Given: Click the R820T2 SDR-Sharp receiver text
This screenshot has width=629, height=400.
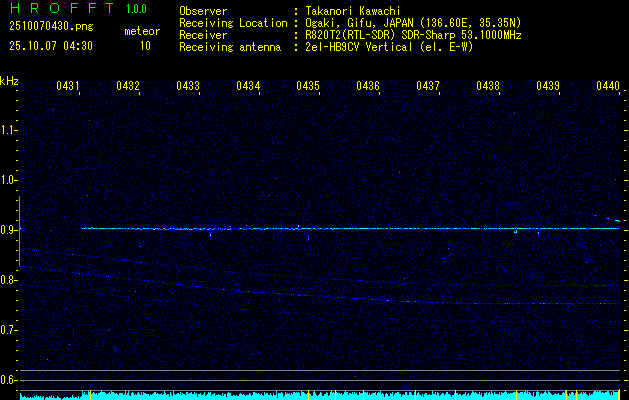Looking at the screenshot, I should (413, 33).
